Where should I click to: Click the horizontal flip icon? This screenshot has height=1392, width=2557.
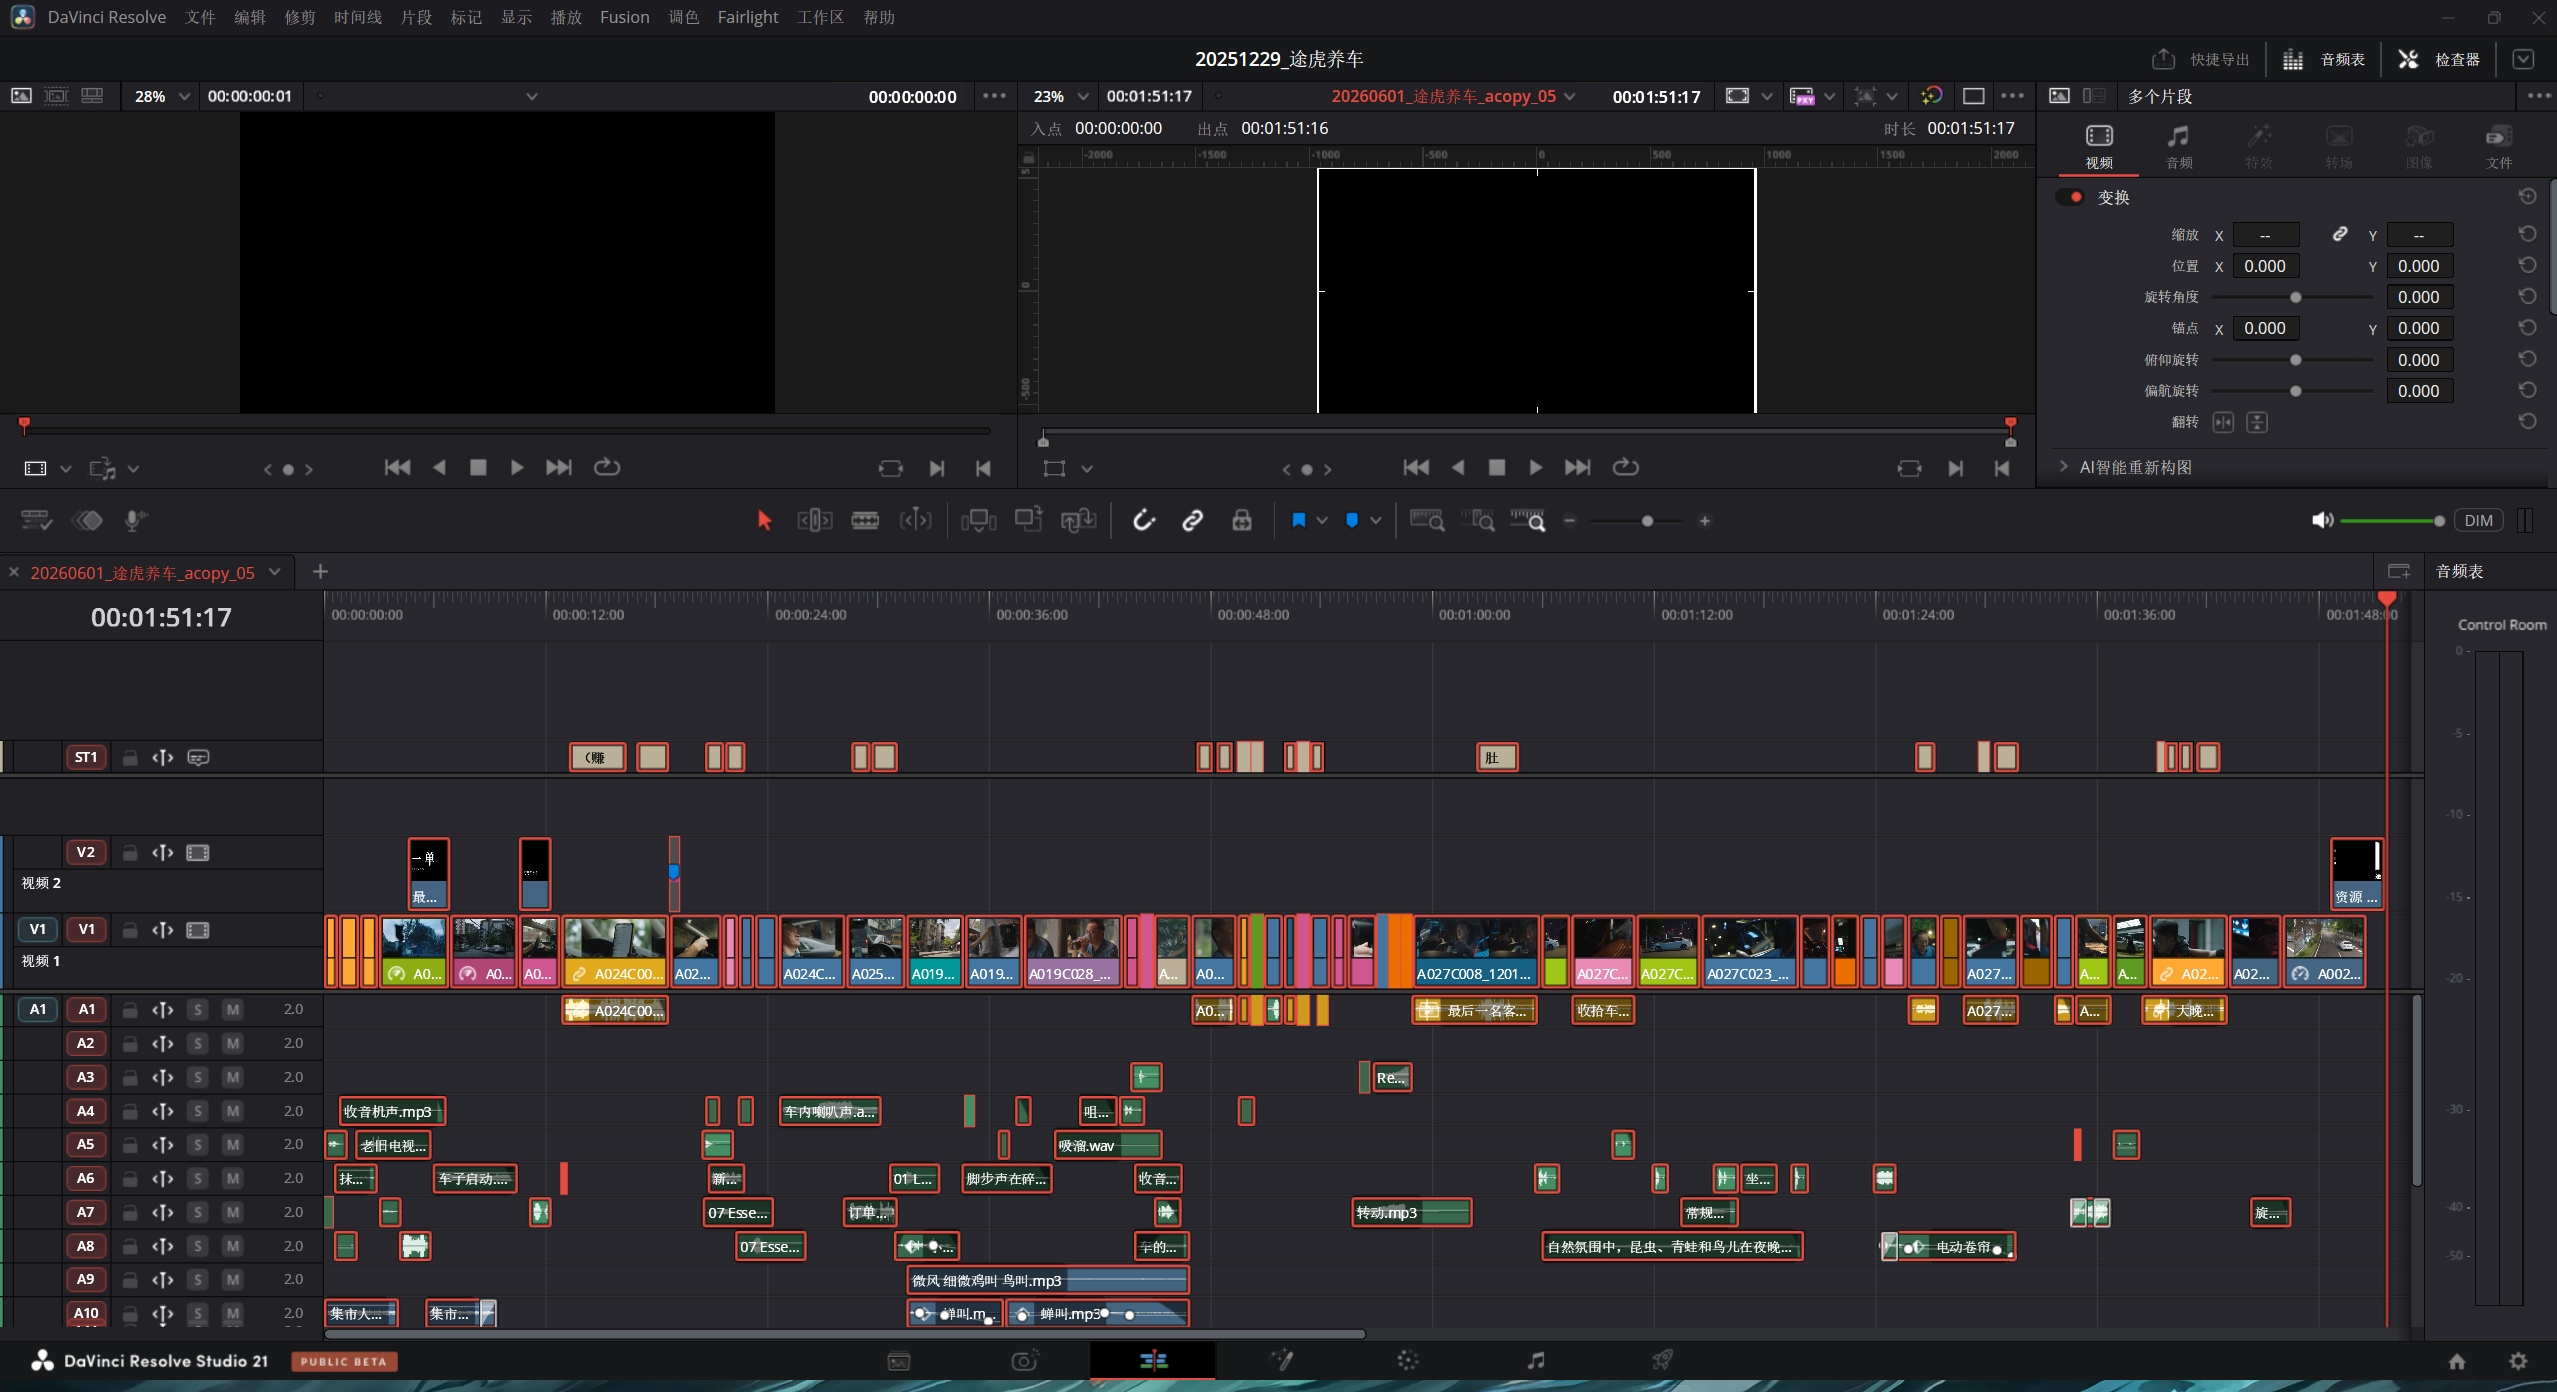pyautogui.click(x=2223, y=422)
